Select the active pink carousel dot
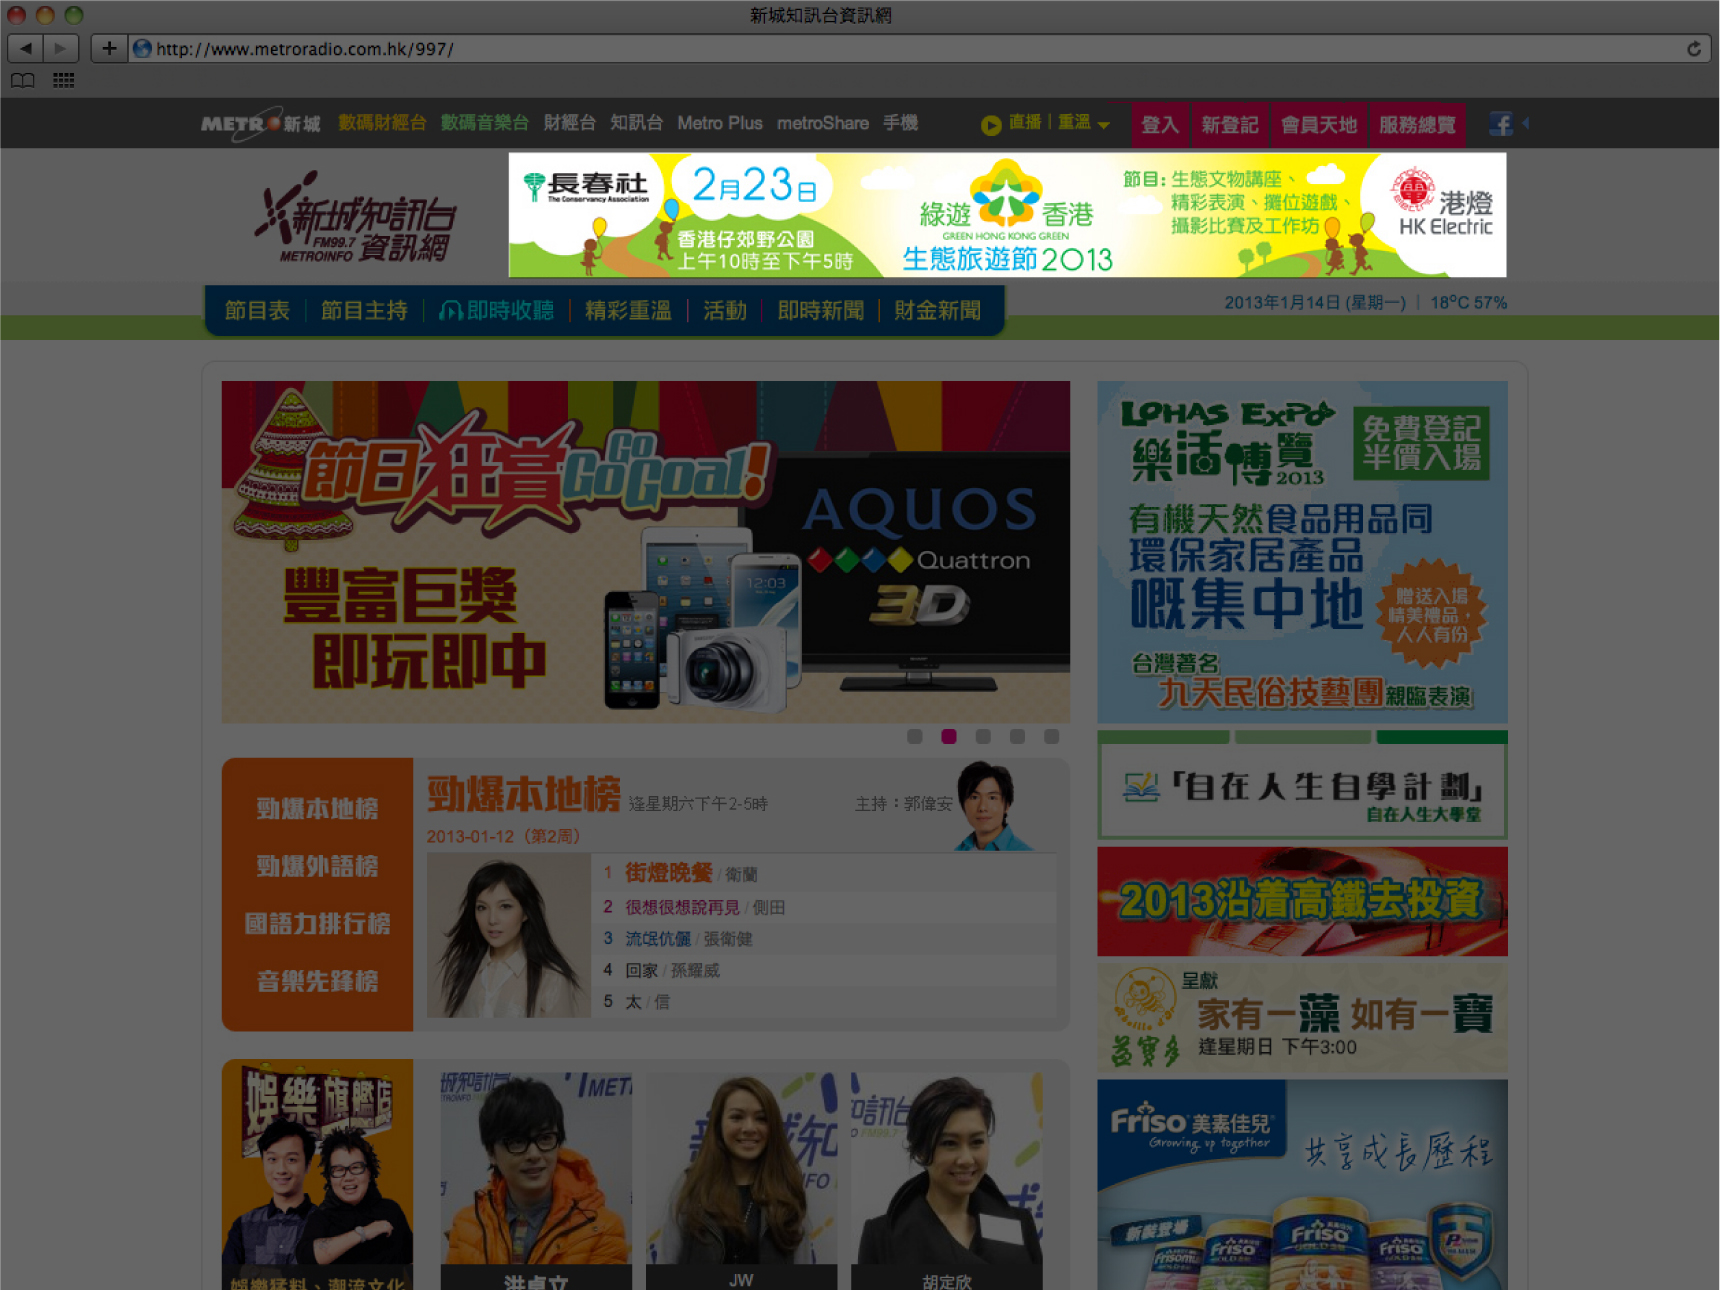1720x1290 pixels. coord(949,737)
